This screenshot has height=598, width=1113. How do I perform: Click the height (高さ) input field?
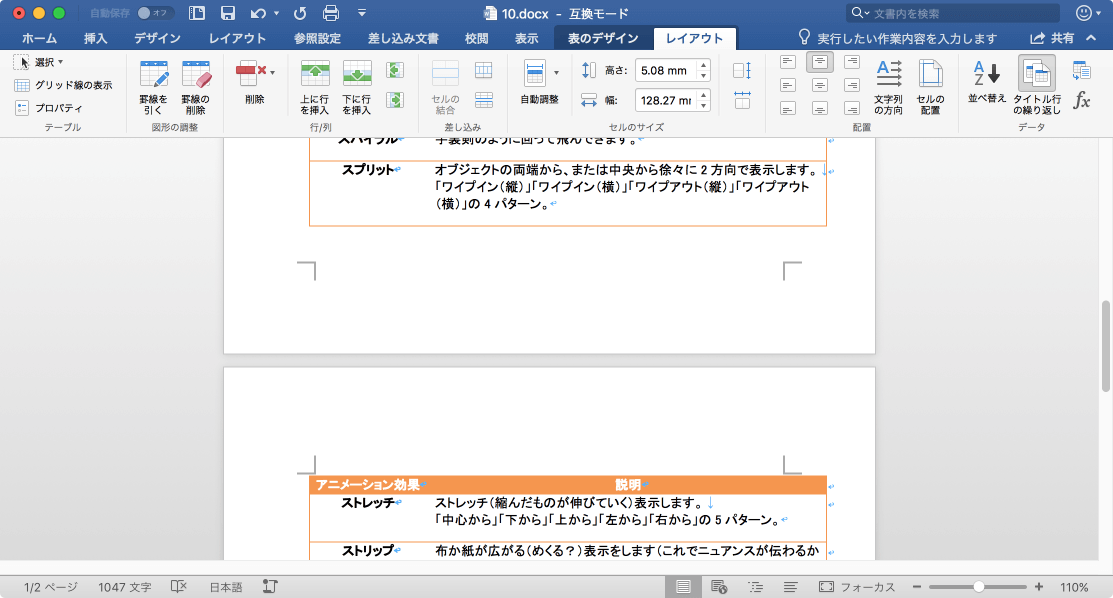pyautogui.click(x=667, y=70)
